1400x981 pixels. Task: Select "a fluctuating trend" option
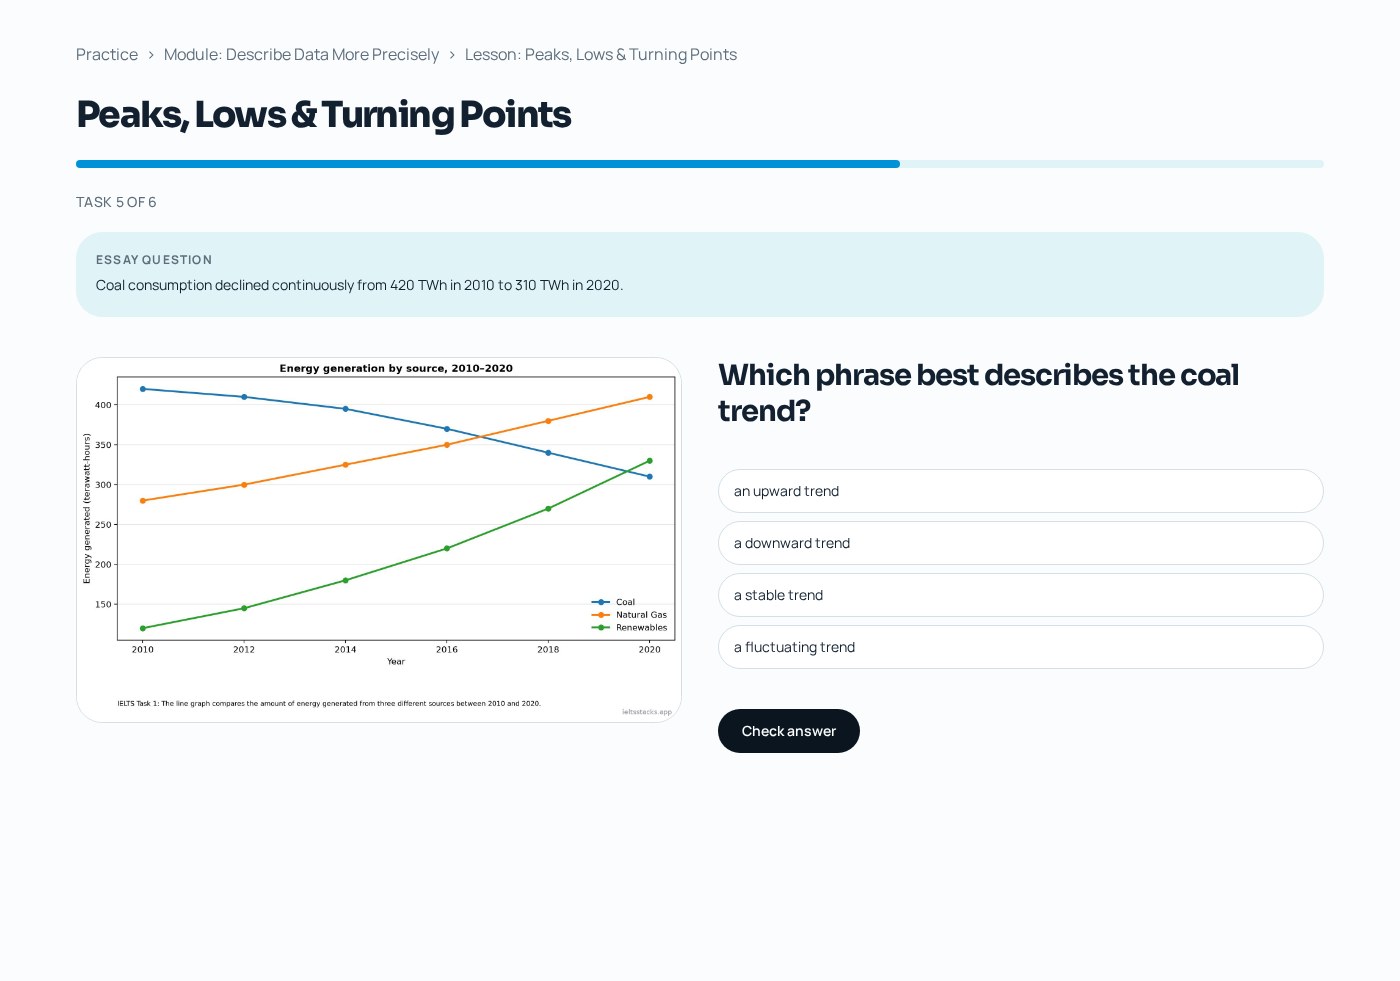[x=1020, y=647]
